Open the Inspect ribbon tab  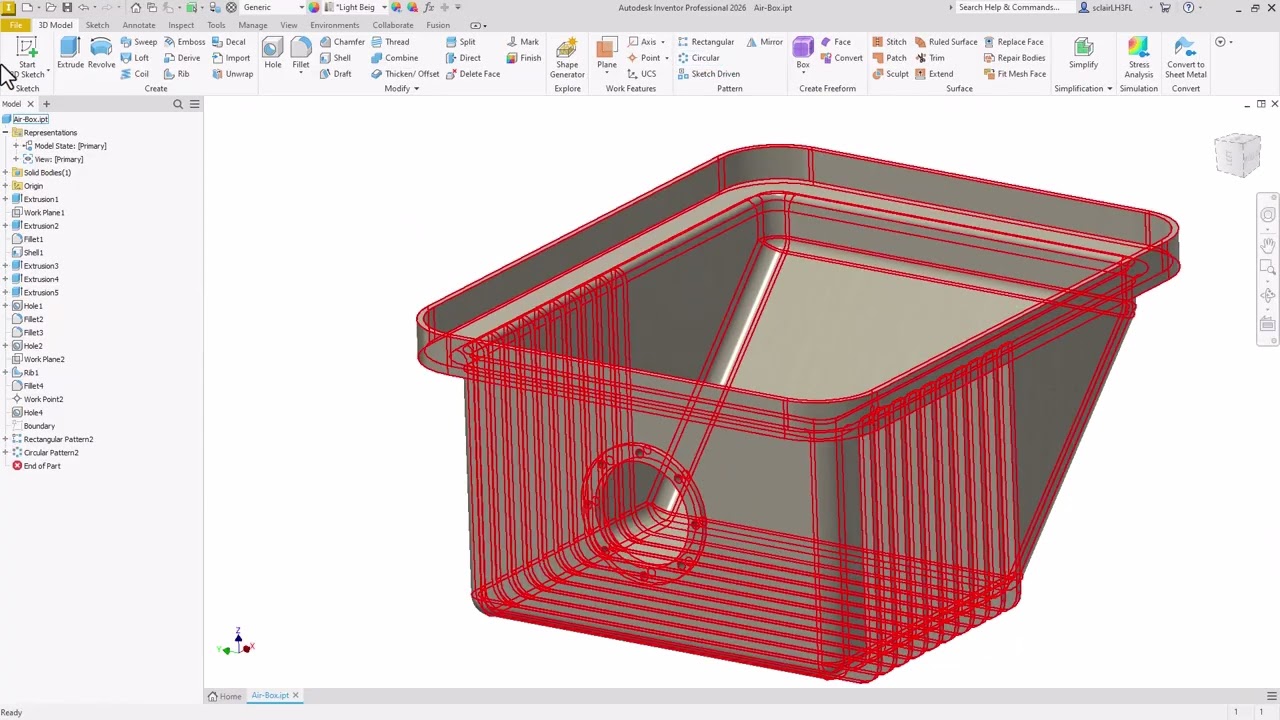[x=181, y=25]
